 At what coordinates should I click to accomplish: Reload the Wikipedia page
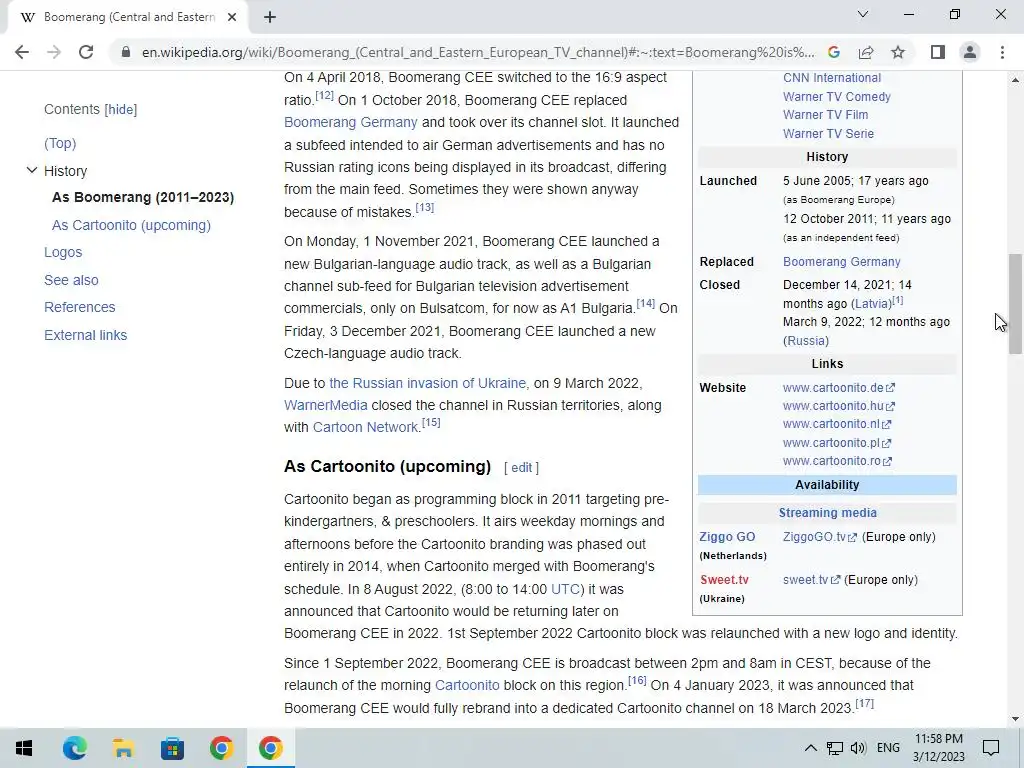pos(86,52)
